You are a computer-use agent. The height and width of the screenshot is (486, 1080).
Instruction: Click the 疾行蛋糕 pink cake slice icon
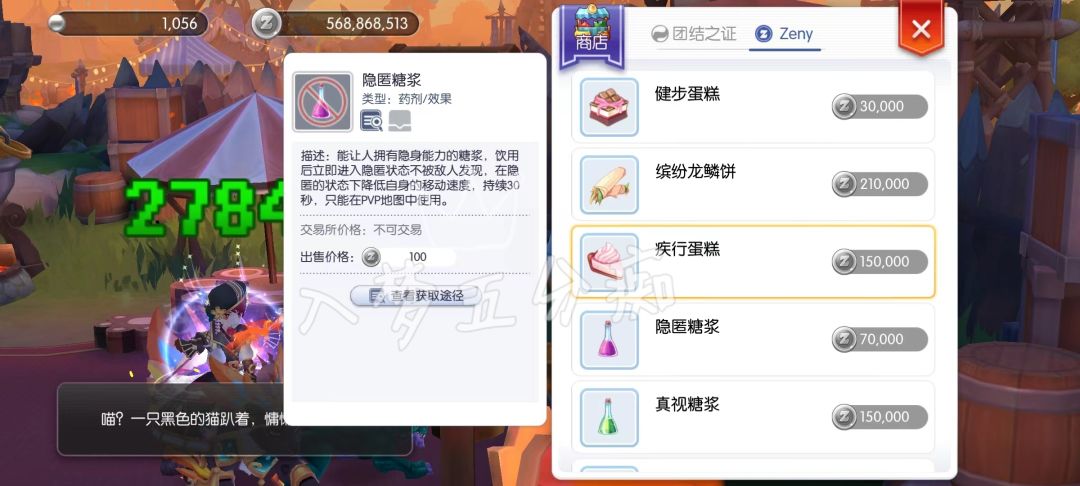pos(609,262)
